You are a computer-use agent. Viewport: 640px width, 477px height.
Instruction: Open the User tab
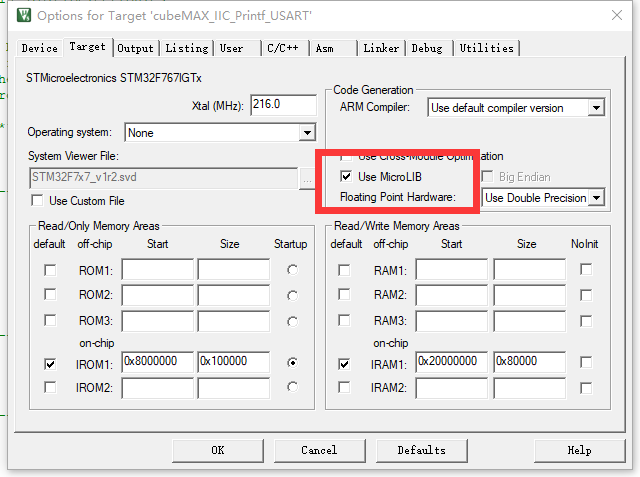[x=237, y=48]
